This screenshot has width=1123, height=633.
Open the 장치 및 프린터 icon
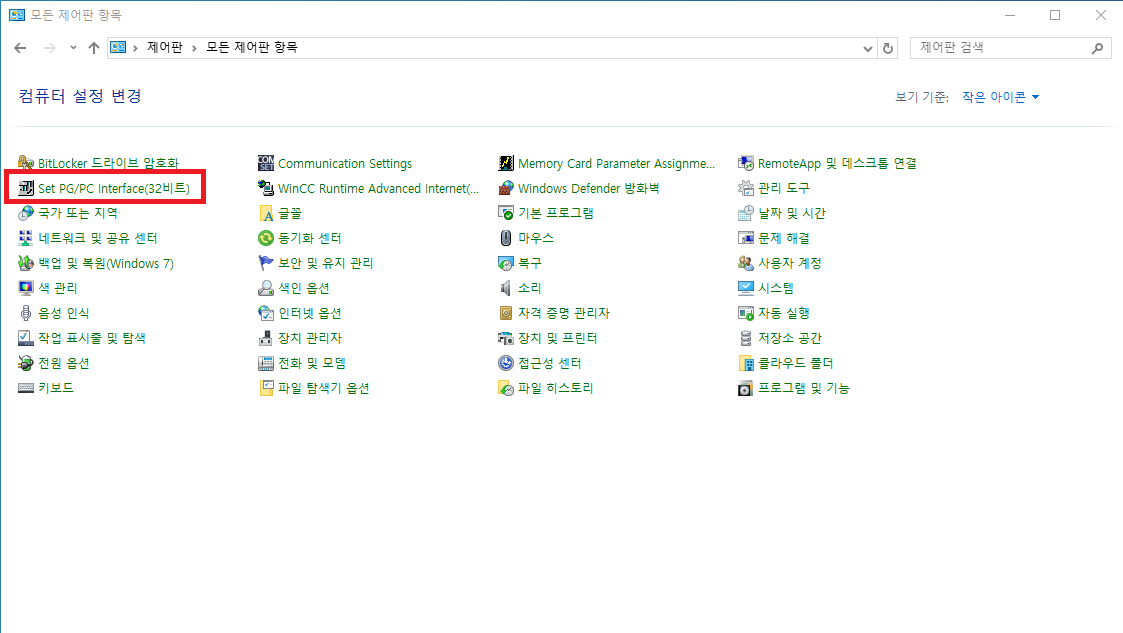point(506,338)
